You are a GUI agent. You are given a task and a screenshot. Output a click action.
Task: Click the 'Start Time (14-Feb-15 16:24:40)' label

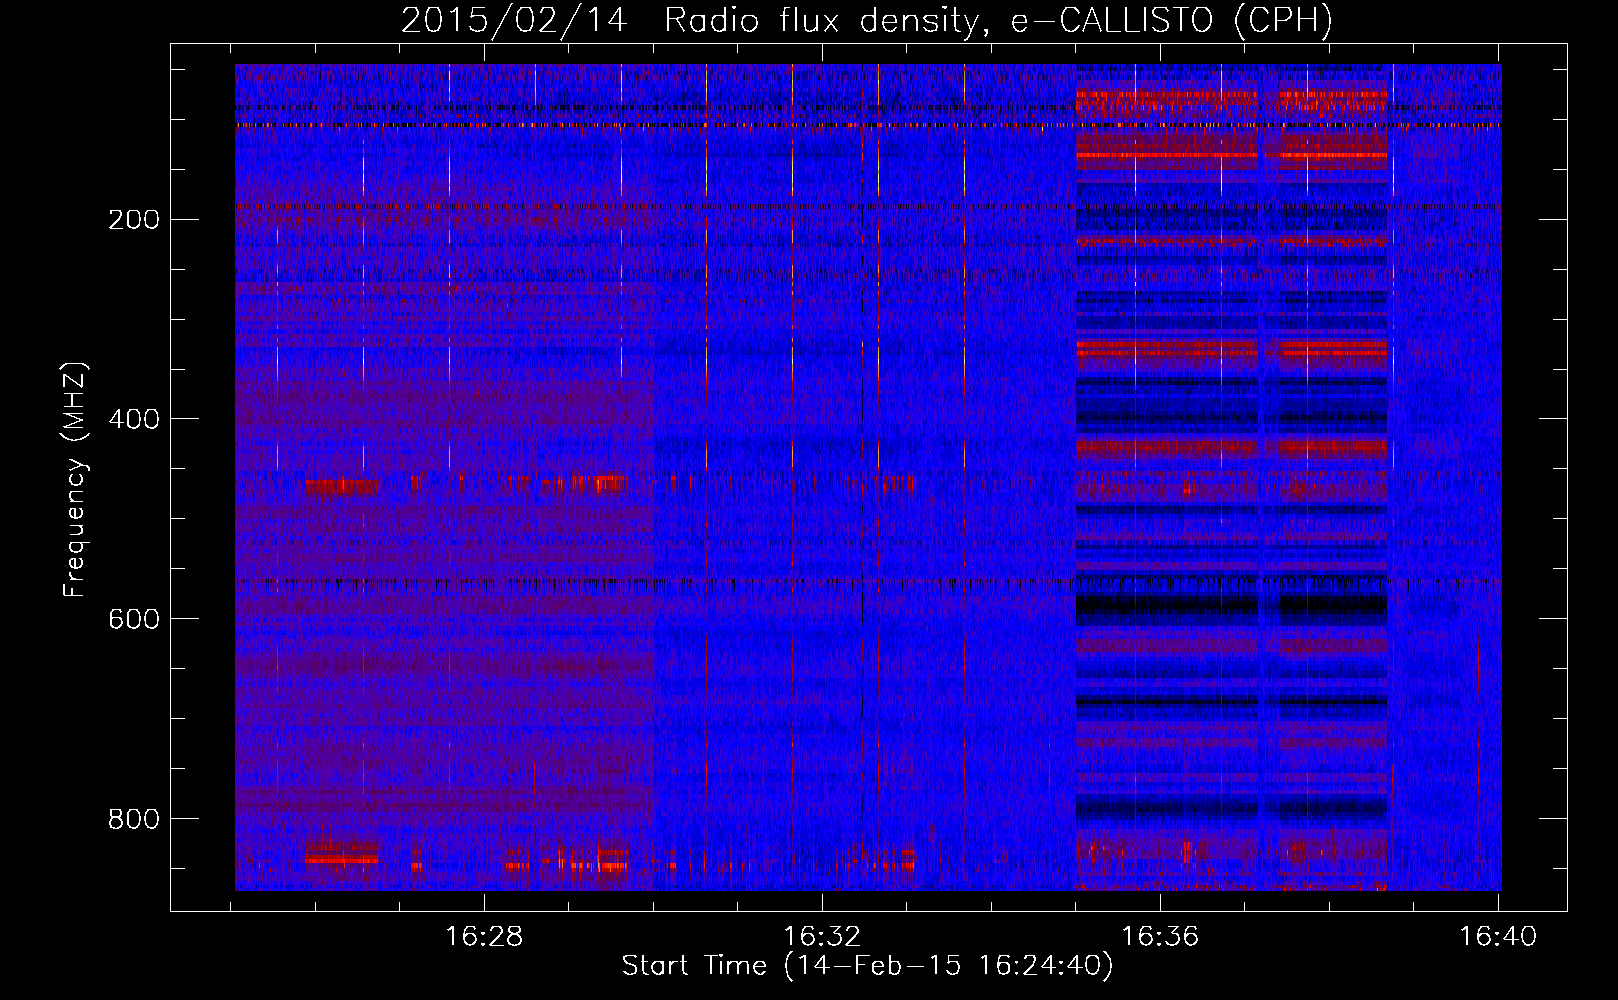click(867, 966)
